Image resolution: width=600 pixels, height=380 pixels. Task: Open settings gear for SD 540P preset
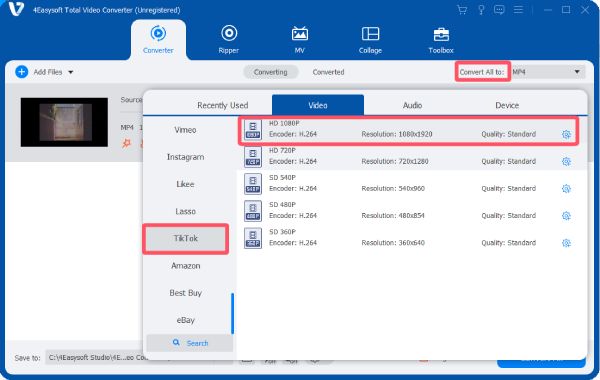566,189
